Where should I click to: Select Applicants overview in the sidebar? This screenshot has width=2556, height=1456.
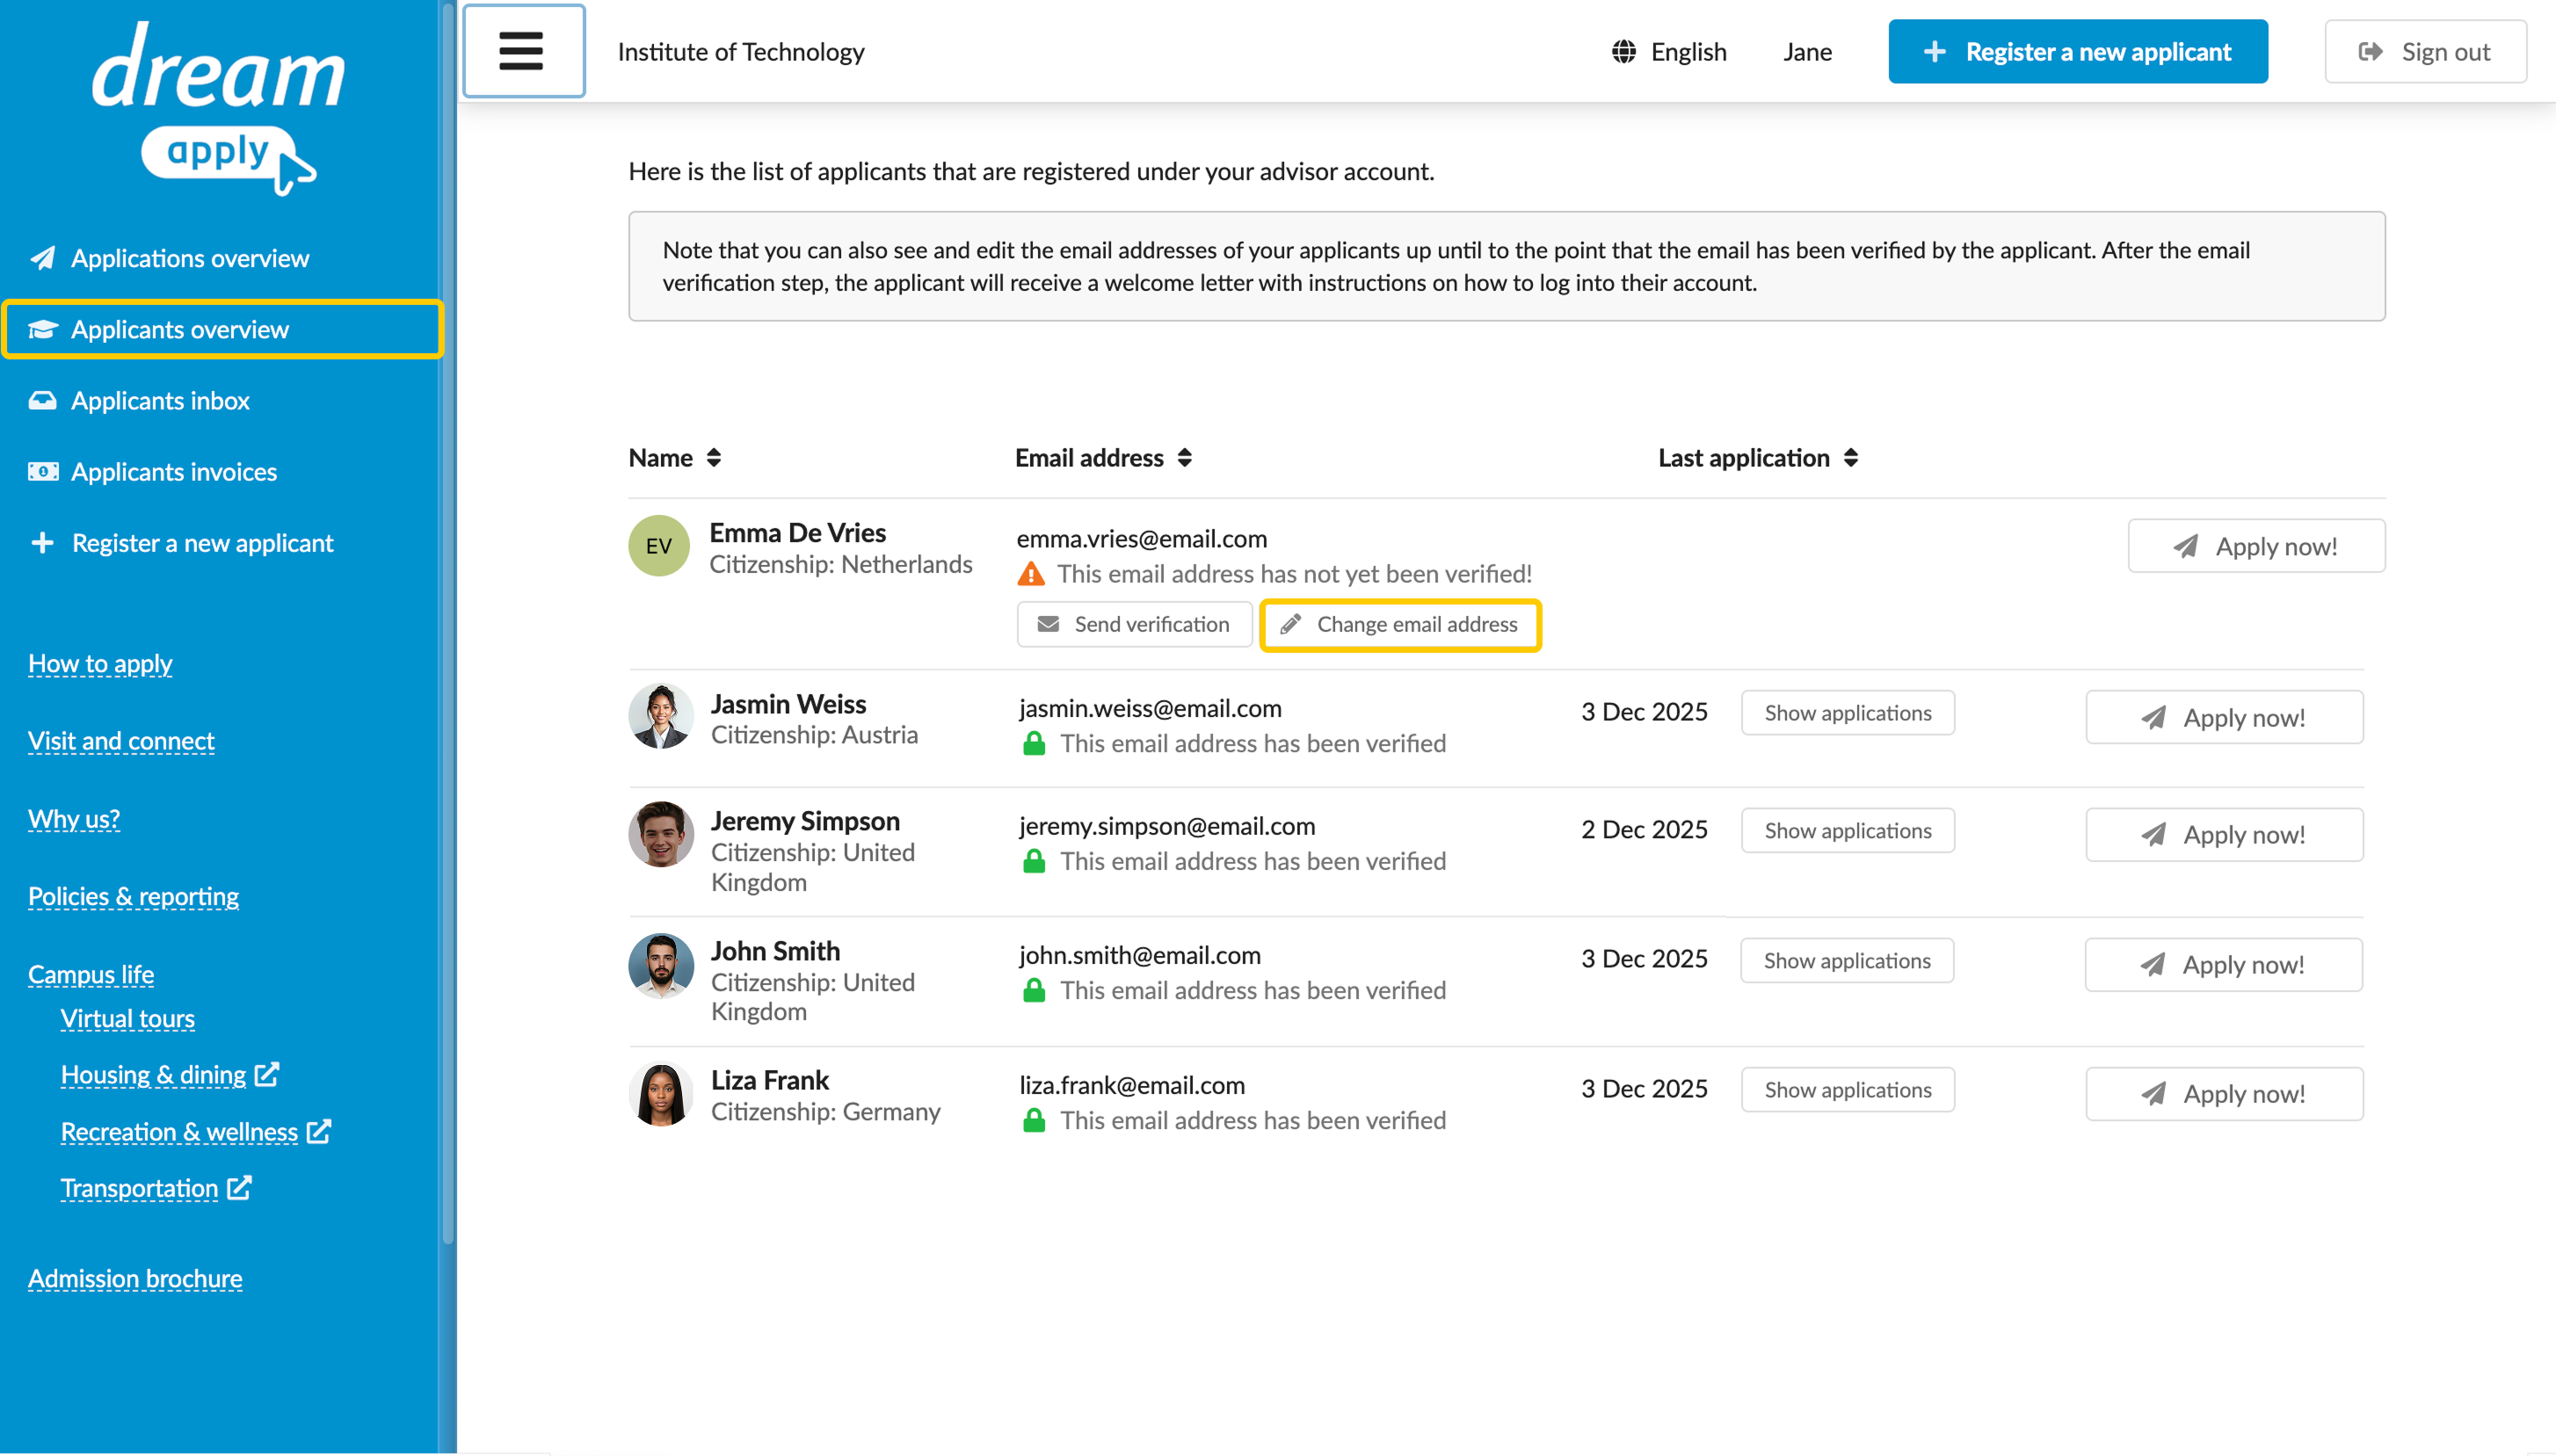(222, 329)
